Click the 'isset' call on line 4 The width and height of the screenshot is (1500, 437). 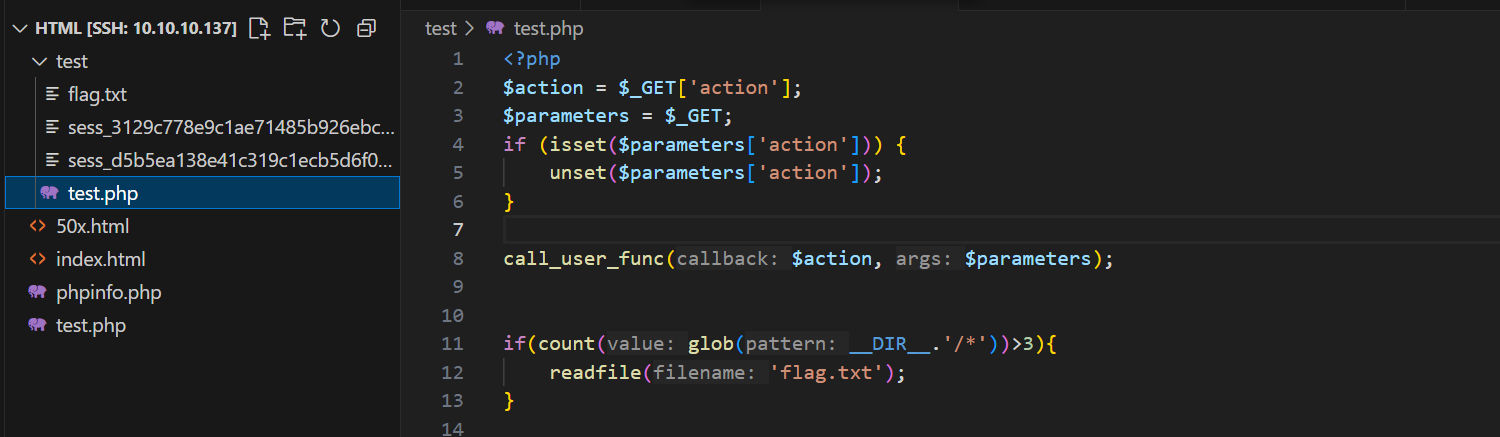[578, 144]
